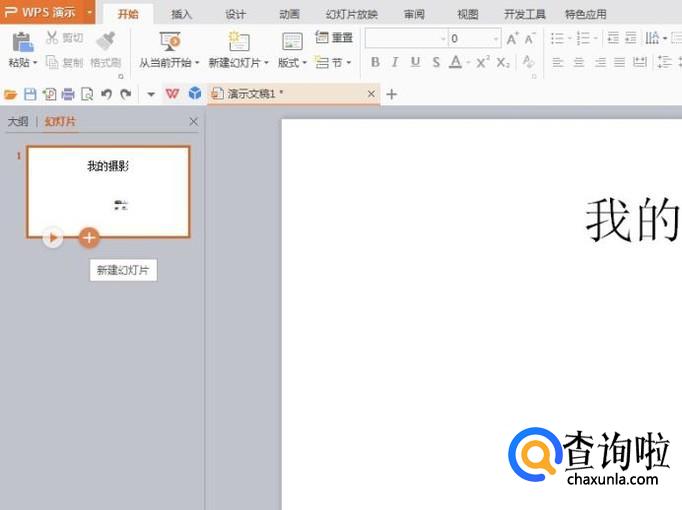Open file with folder icon
The image size is (682, 510).
tap(10, 94)
